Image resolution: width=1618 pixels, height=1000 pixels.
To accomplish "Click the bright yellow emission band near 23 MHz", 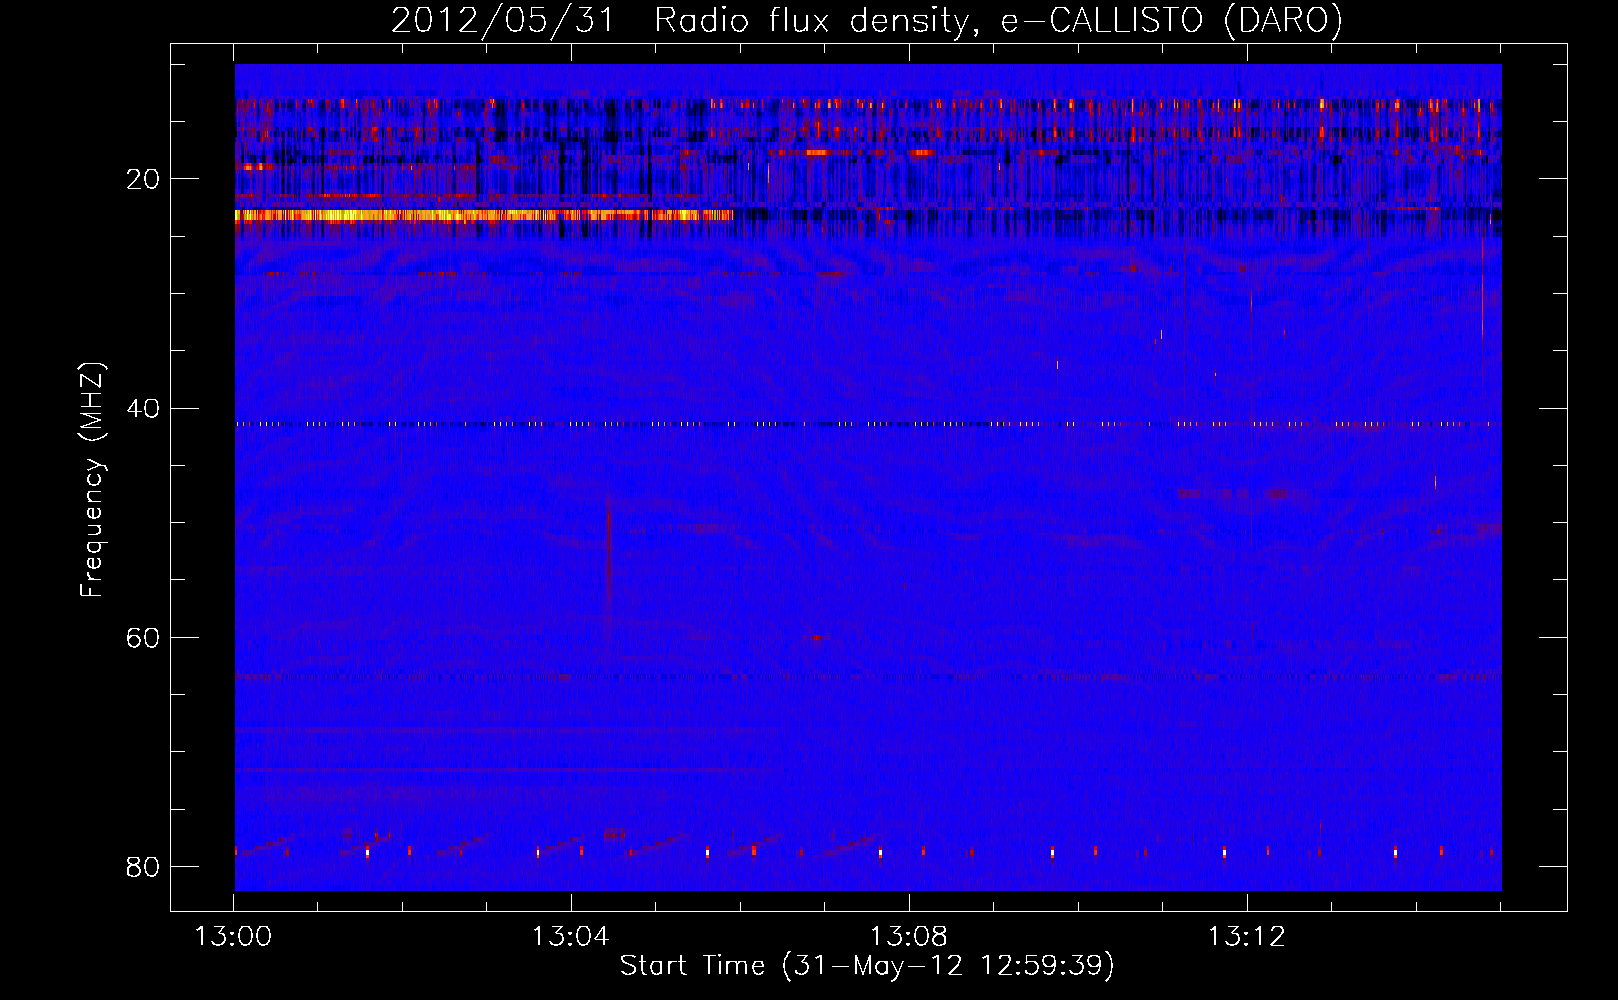I will pos(484,215).
